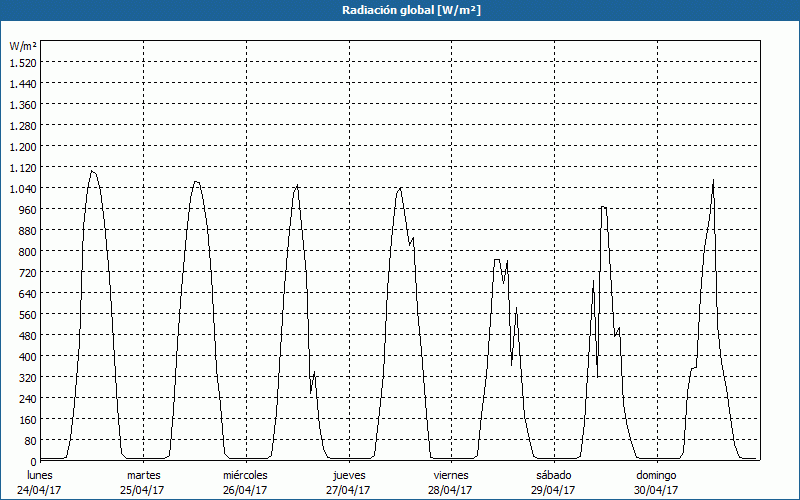Select the 'sábado' day label
This screenshot has height=500, width=800.
point(554,475)
